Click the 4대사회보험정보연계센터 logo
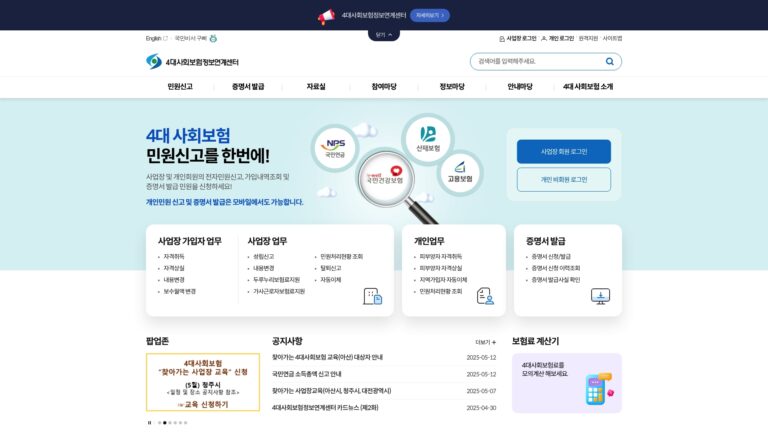Viewport: 768px width, 432px height. 192,62
